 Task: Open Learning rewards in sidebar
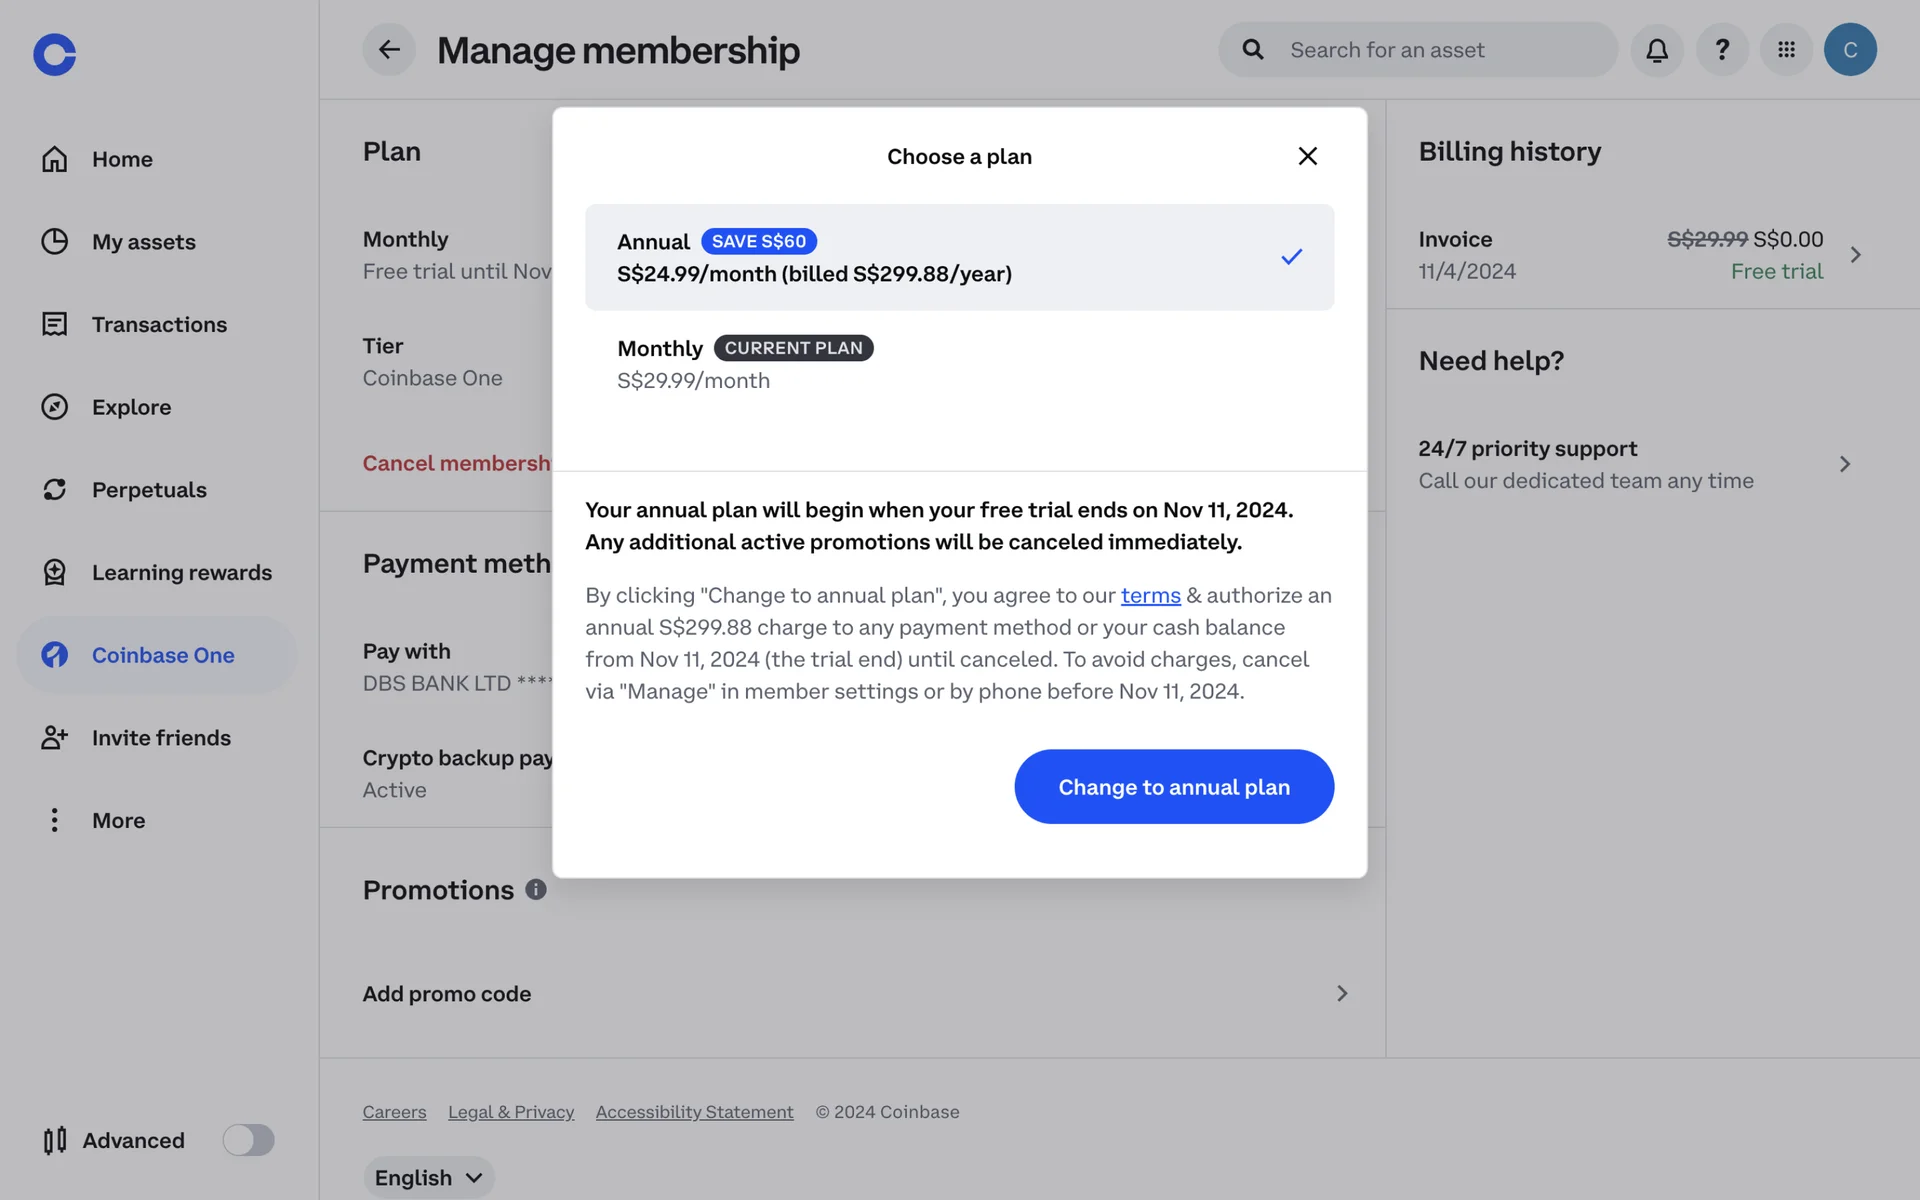[x=181, y=572]
